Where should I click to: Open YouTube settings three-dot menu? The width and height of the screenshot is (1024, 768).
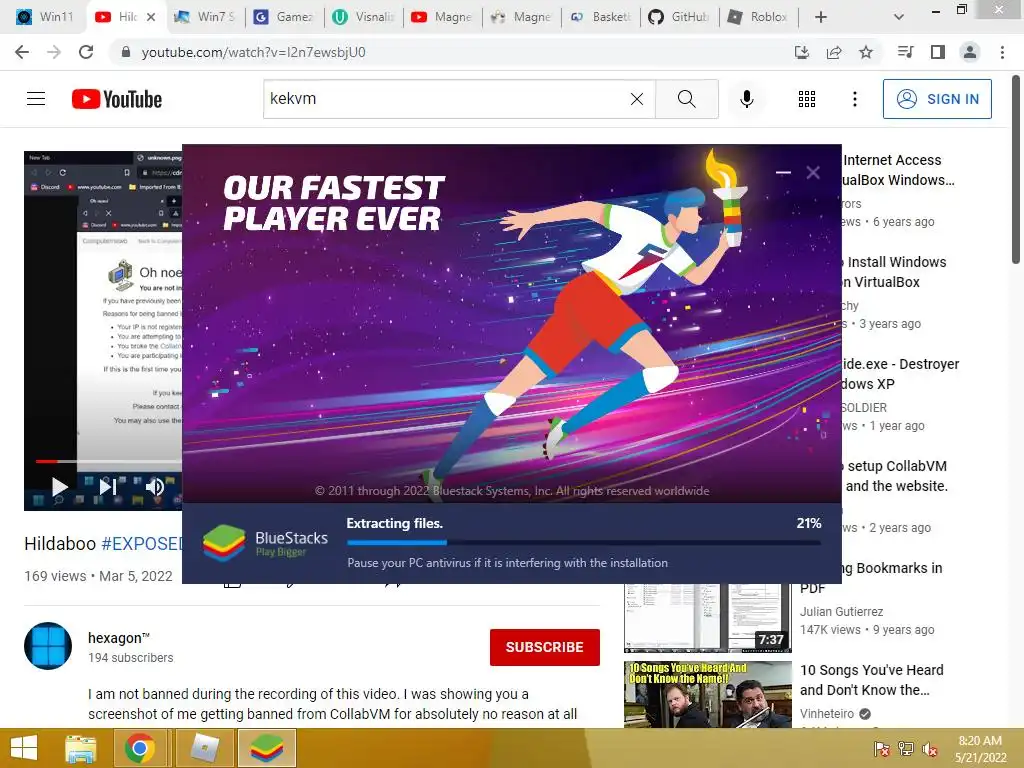[854, 99]
